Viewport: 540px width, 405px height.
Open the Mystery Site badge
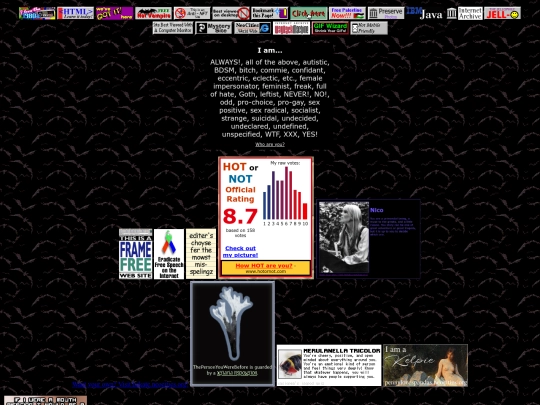pos(214,28)
